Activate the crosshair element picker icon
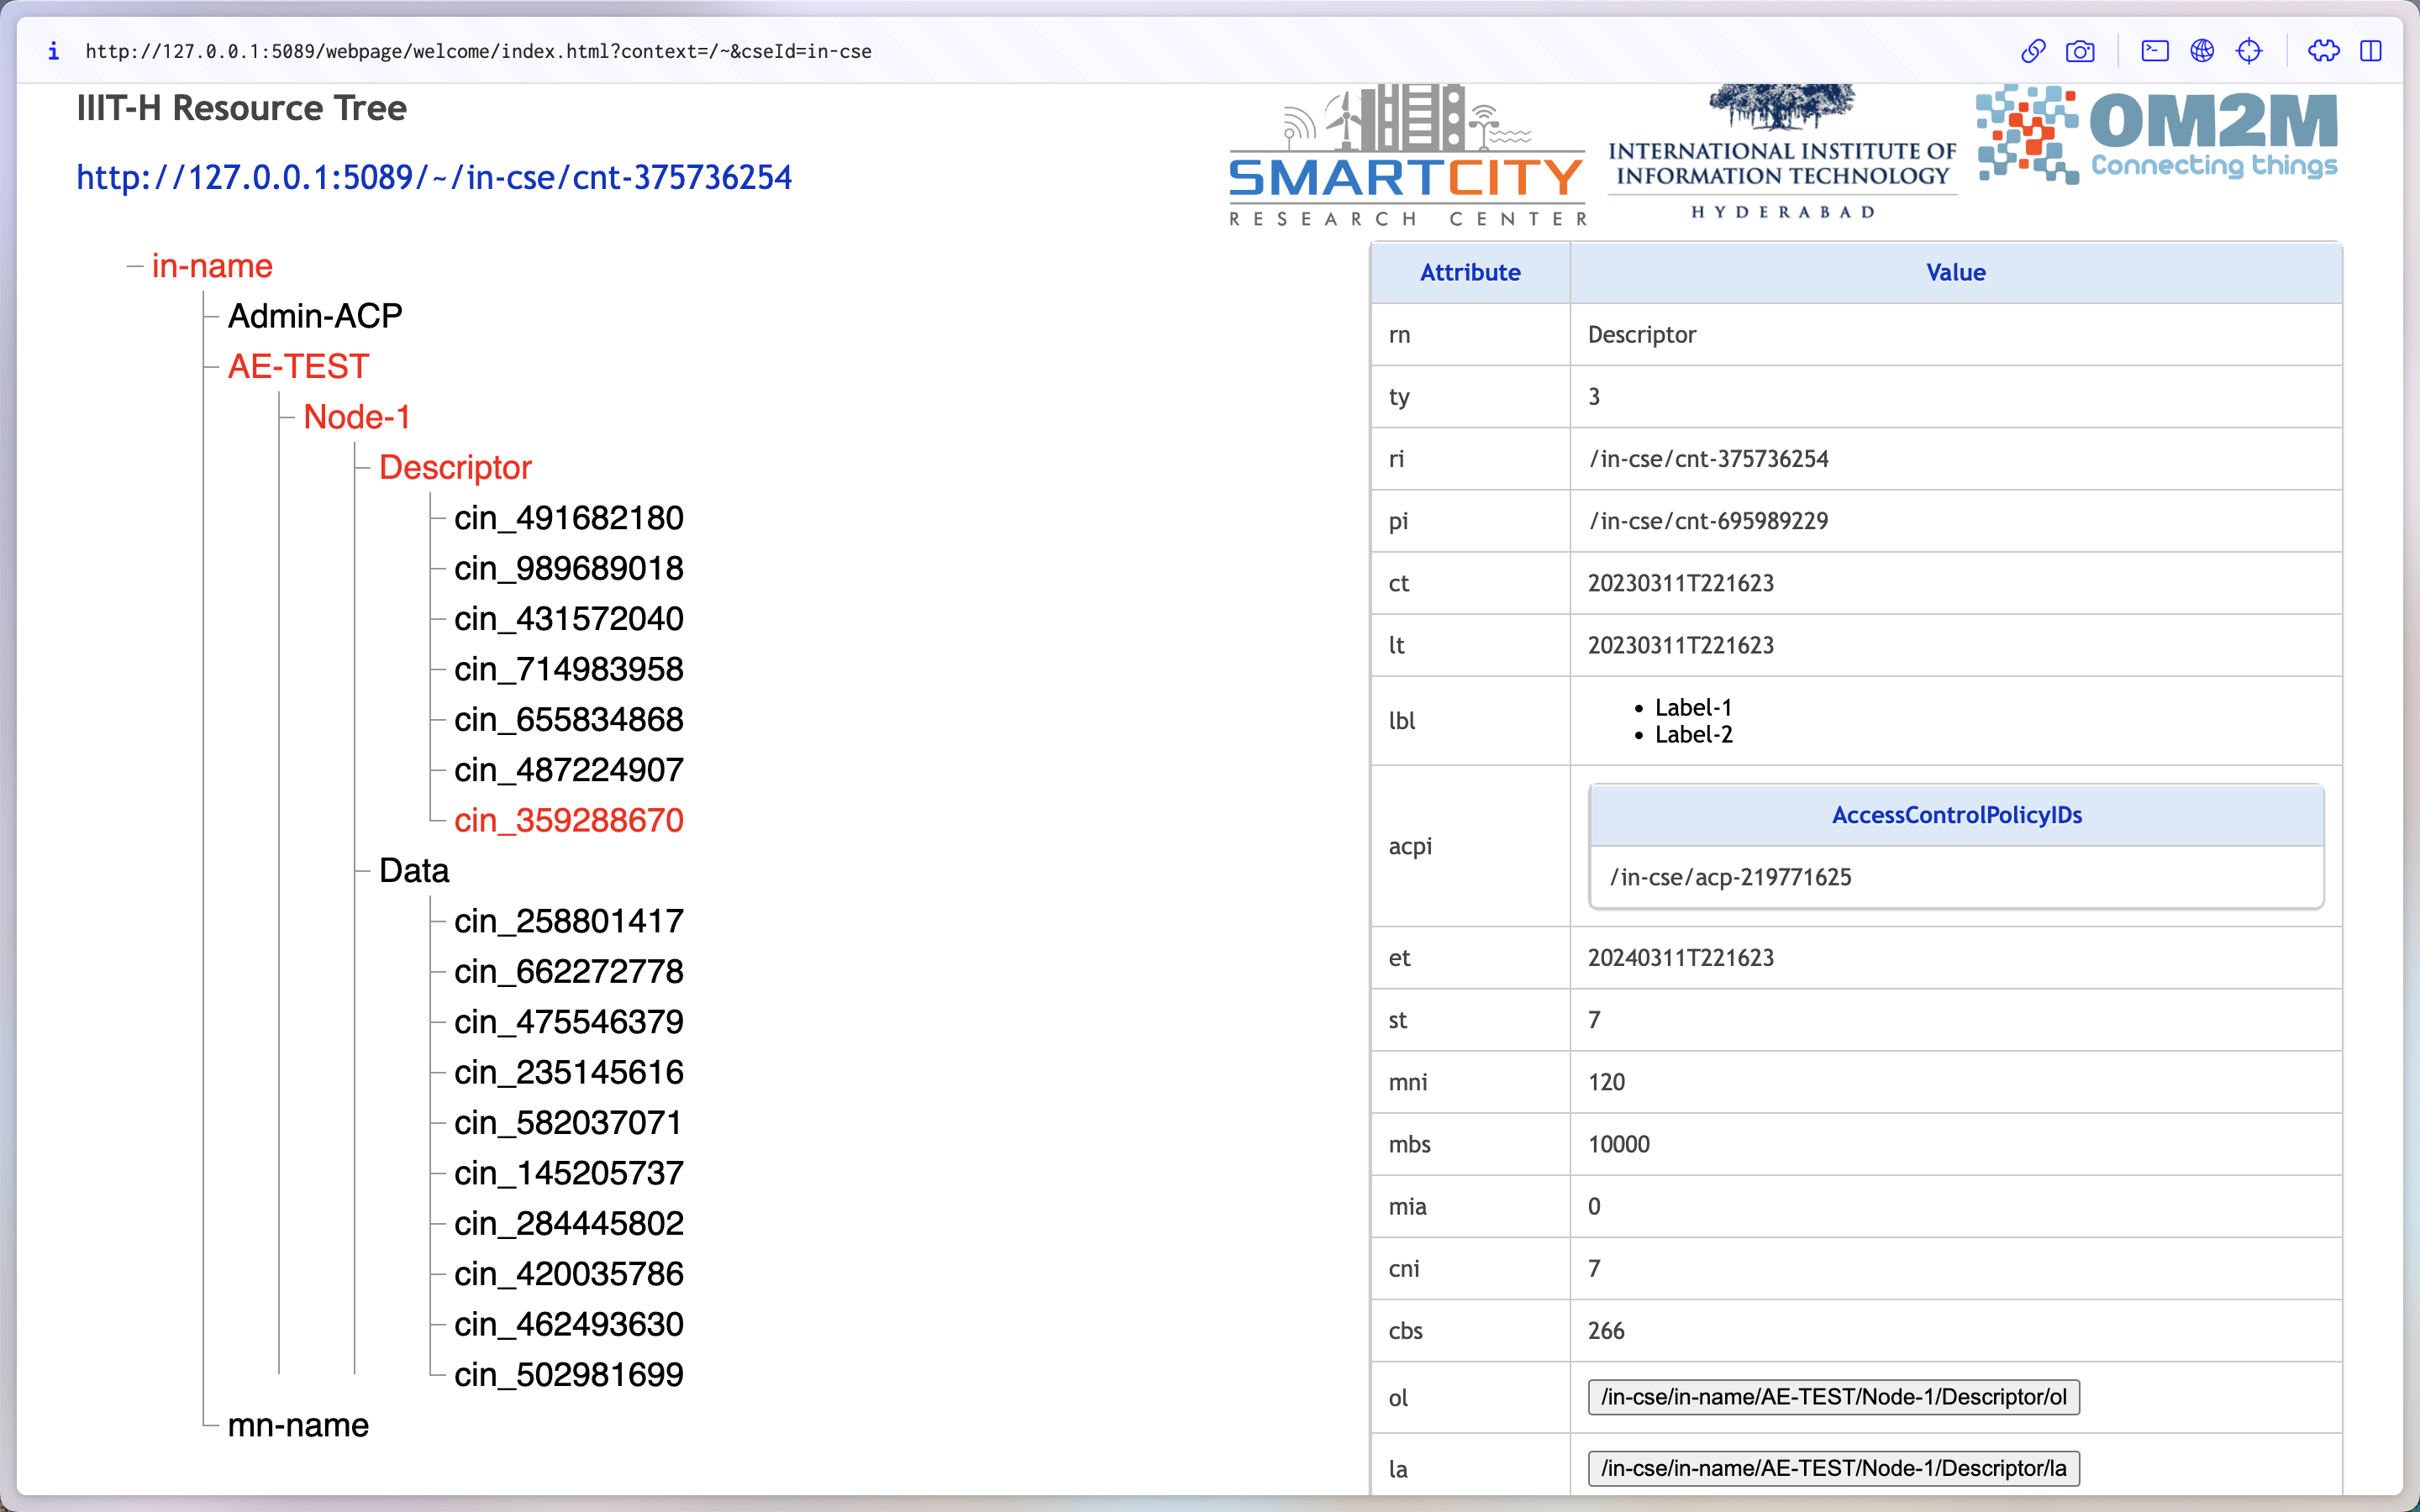The image size is (2420, 1512). coord(2248,51)
